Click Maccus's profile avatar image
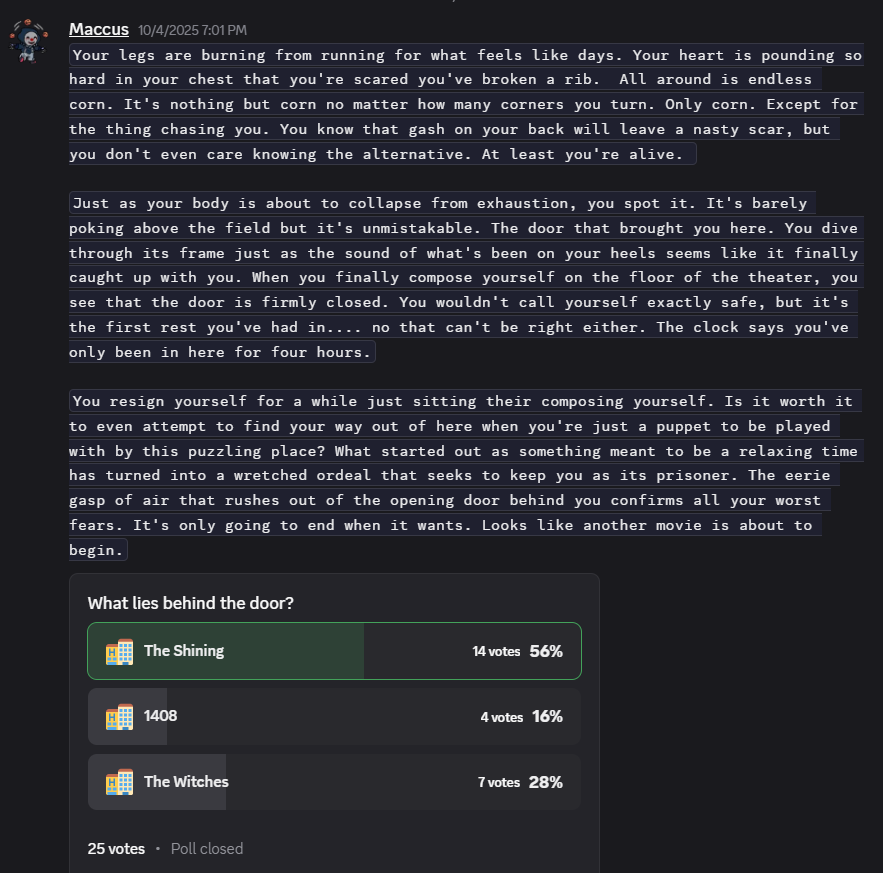The image size is (883, 873). pos(27,42)
